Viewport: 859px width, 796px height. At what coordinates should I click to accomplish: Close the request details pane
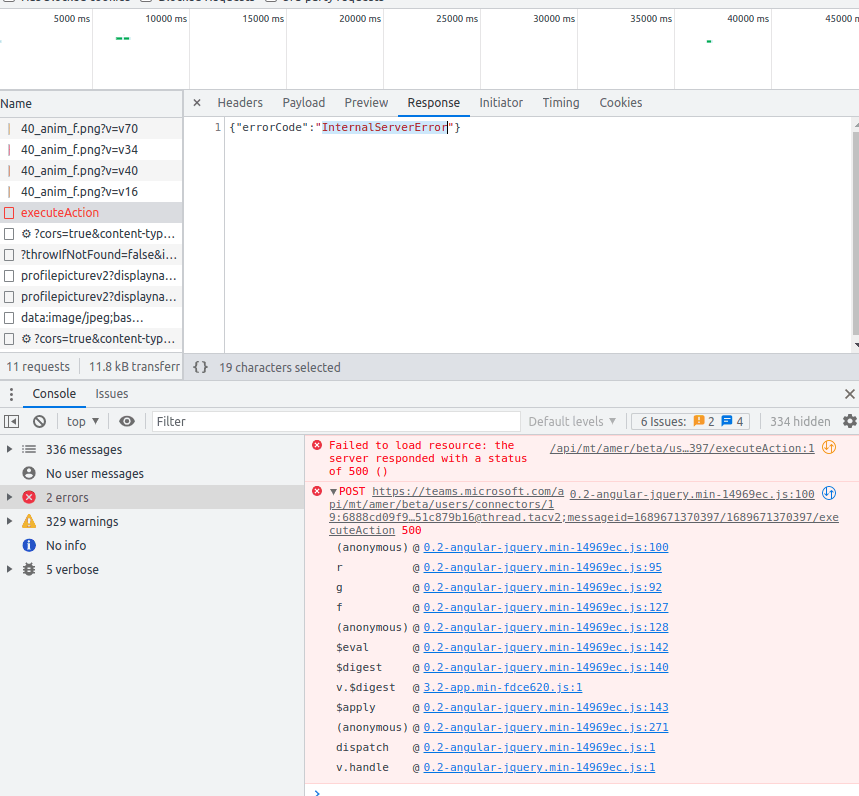pyautogui.click(x=197, y=103)
